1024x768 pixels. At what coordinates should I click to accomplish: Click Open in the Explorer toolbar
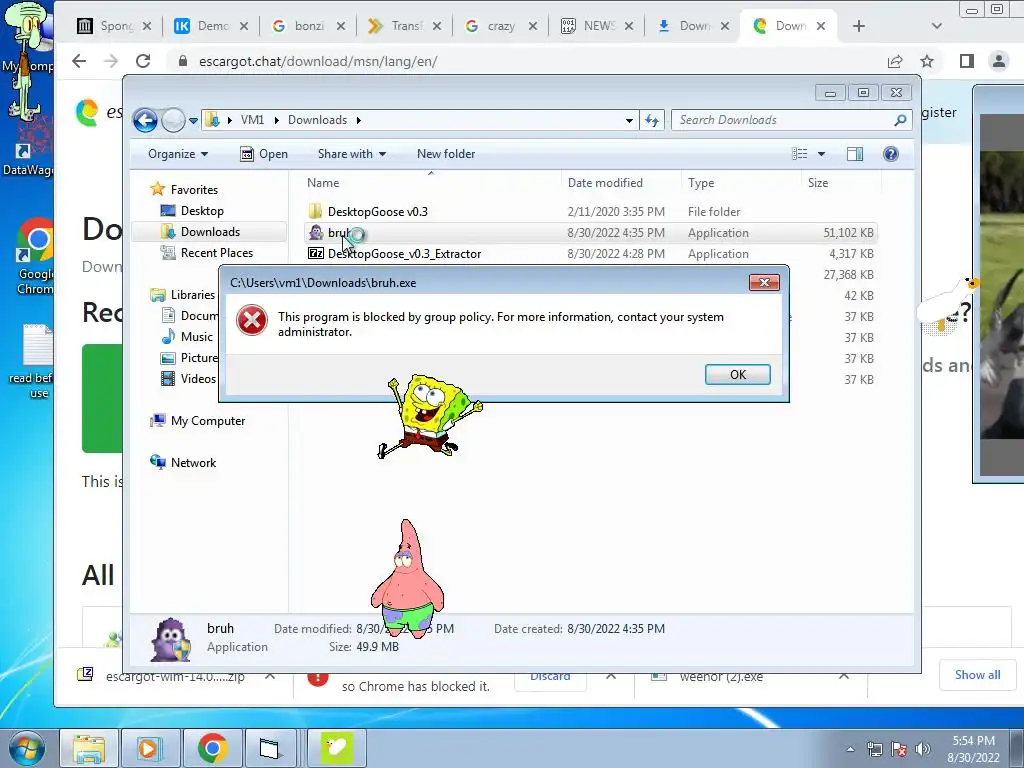pos(264,154)
